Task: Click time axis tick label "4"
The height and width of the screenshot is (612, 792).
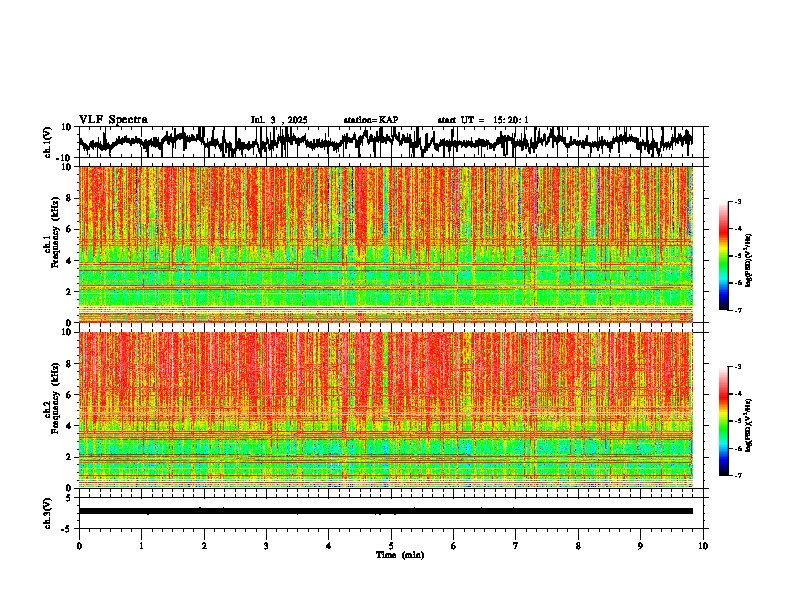Action: pos(329,546)
